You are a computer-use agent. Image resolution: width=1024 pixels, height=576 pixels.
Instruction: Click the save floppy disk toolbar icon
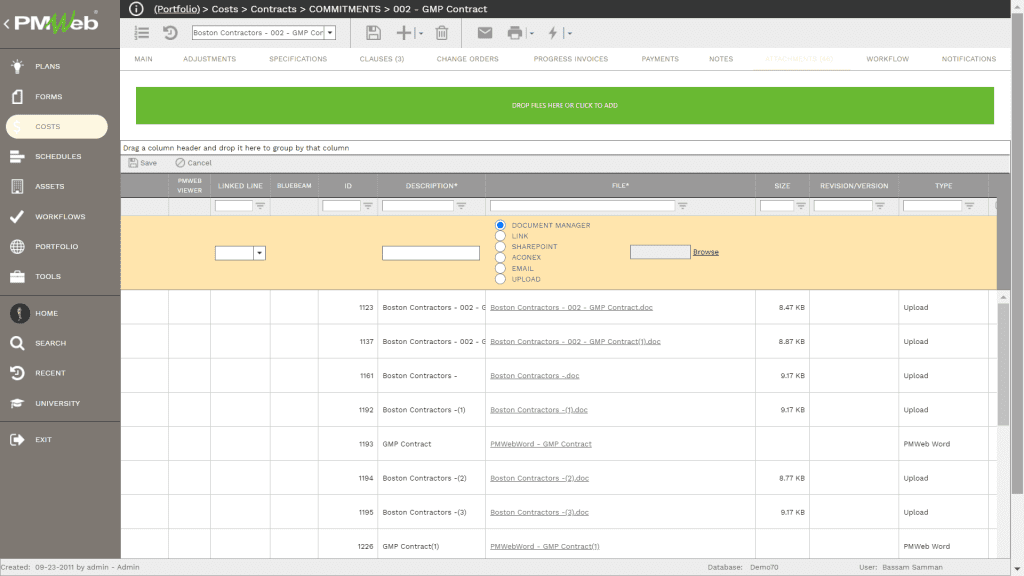pos(373,33)
